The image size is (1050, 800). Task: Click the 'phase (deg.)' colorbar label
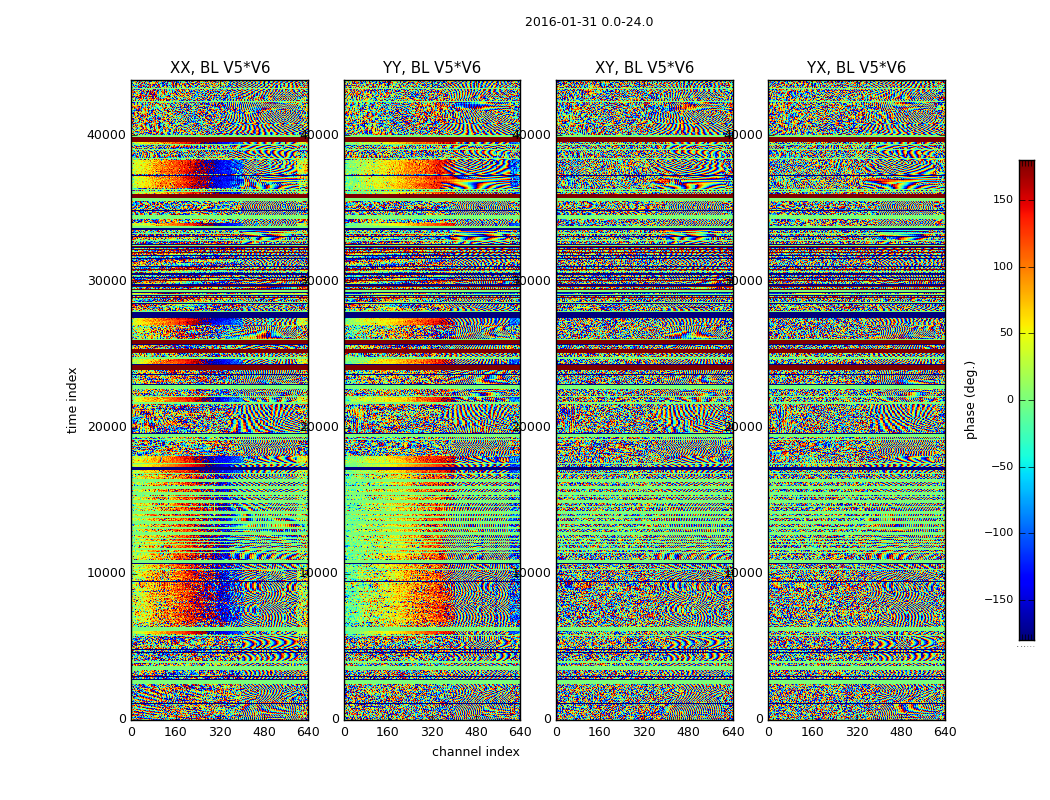[x=970, y=400]
